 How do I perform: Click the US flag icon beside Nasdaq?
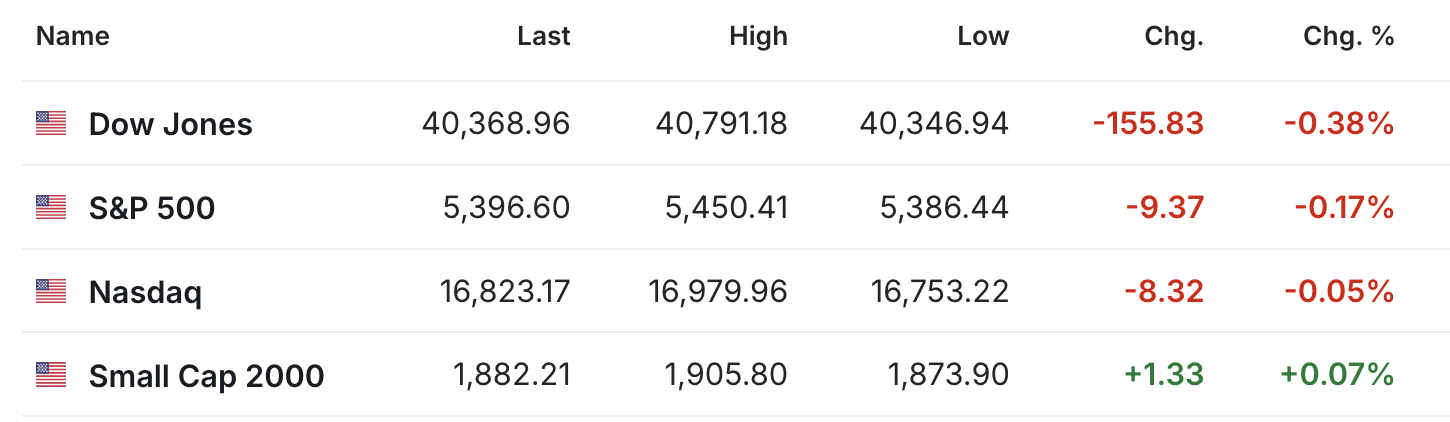pos(50,292)
